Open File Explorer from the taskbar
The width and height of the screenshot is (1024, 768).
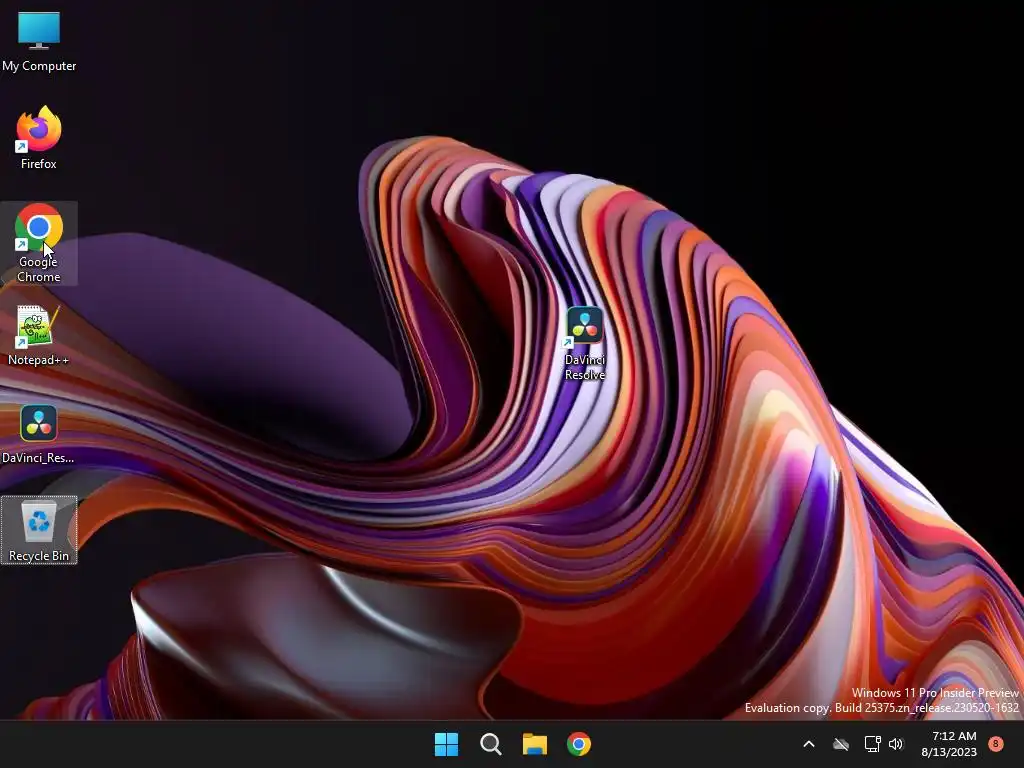coord(534,744)
